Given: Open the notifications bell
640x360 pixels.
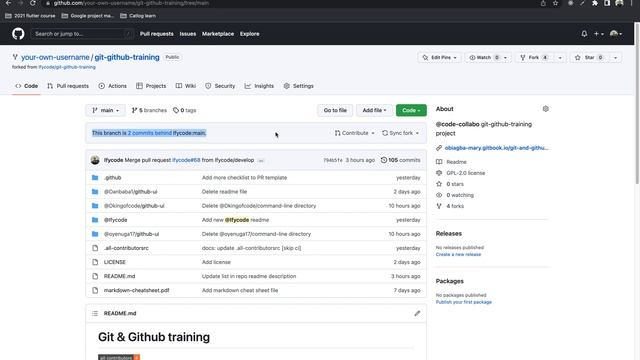Looking at the screenshot, I should coord(584,34).
